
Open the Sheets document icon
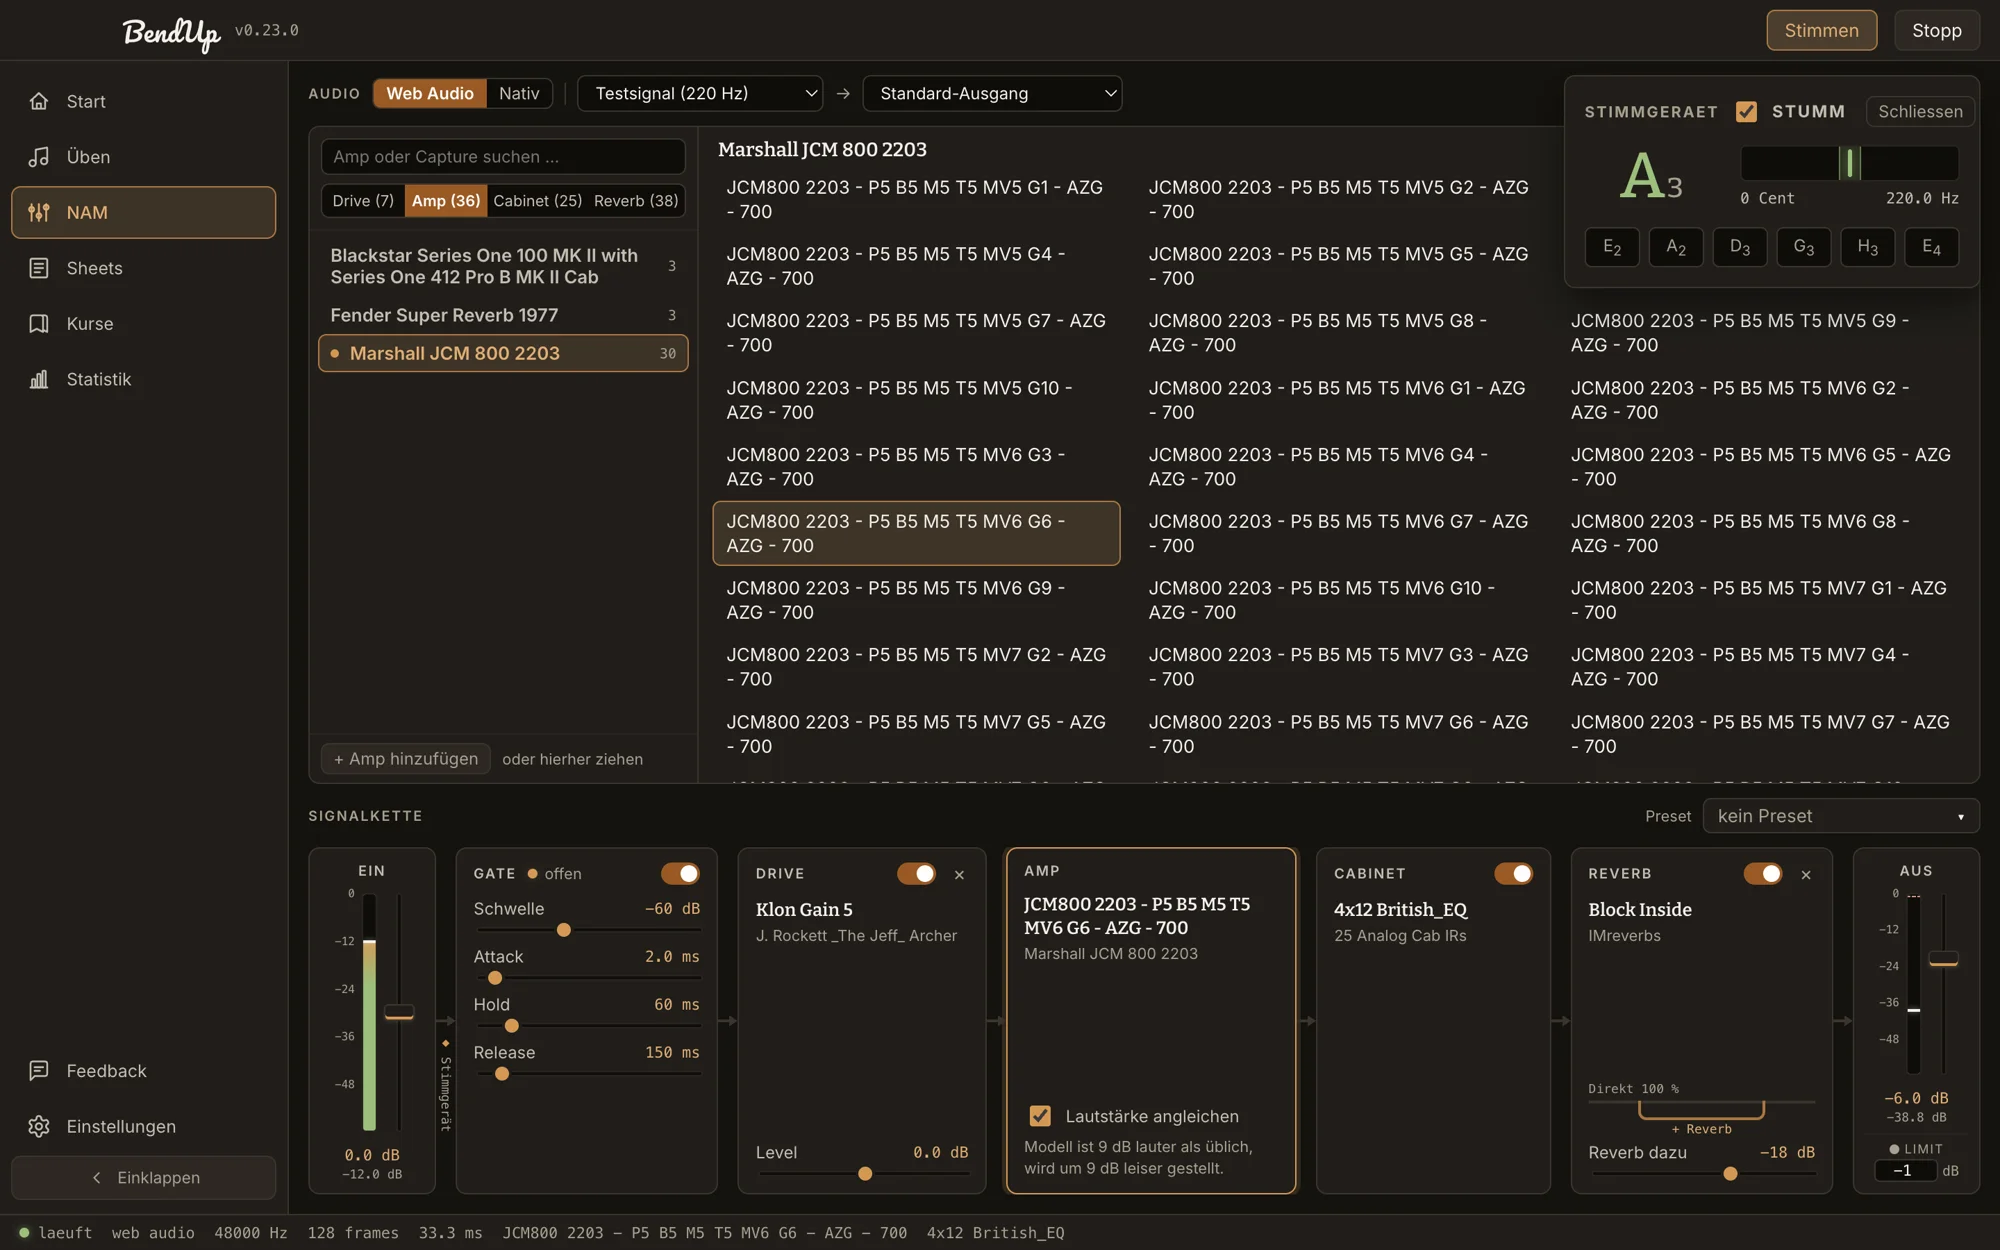tap(39, 268)
